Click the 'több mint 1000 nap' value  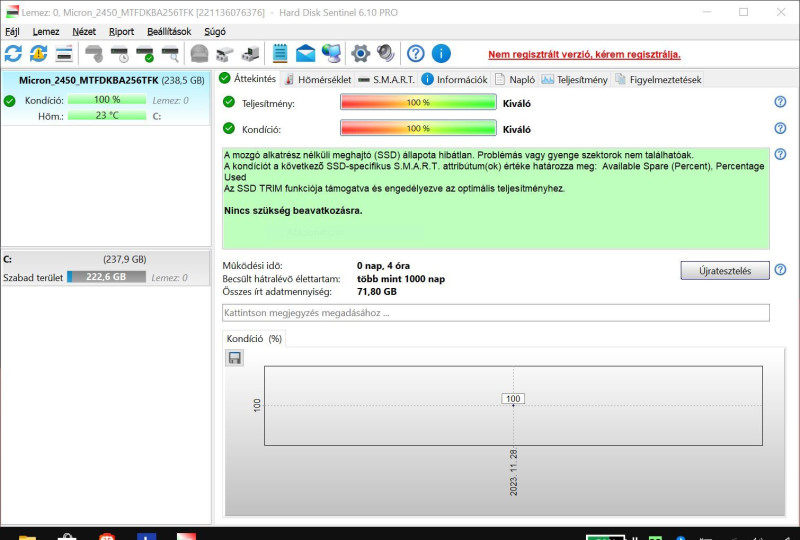[401, 279]
